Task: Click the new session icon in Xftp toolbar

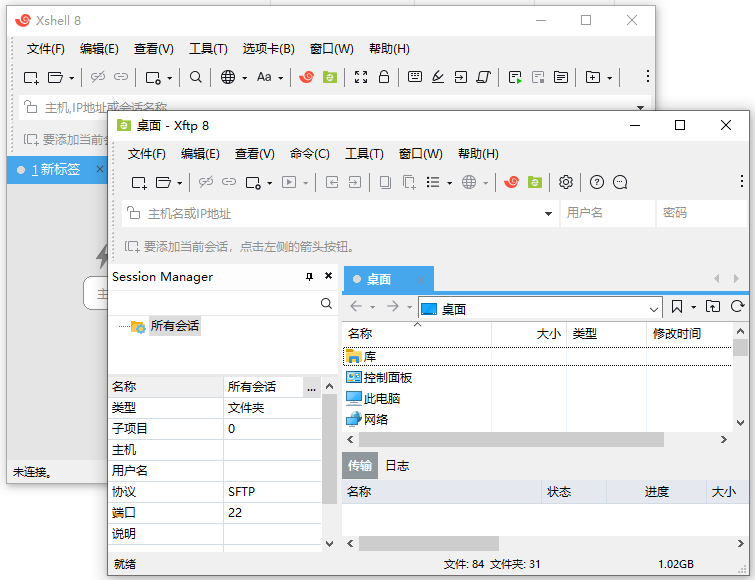Action: coord(139,182)
